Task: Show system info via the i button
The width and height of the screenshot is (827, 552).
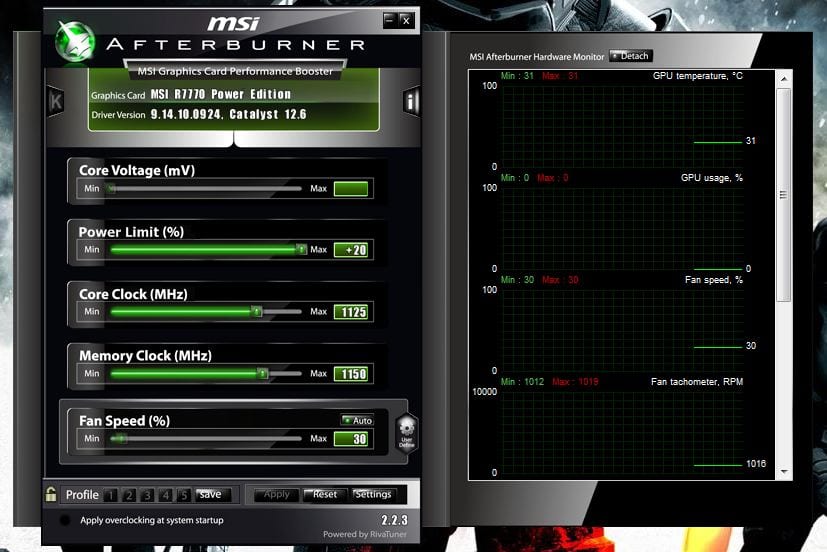Action: [x=410, y=101]
